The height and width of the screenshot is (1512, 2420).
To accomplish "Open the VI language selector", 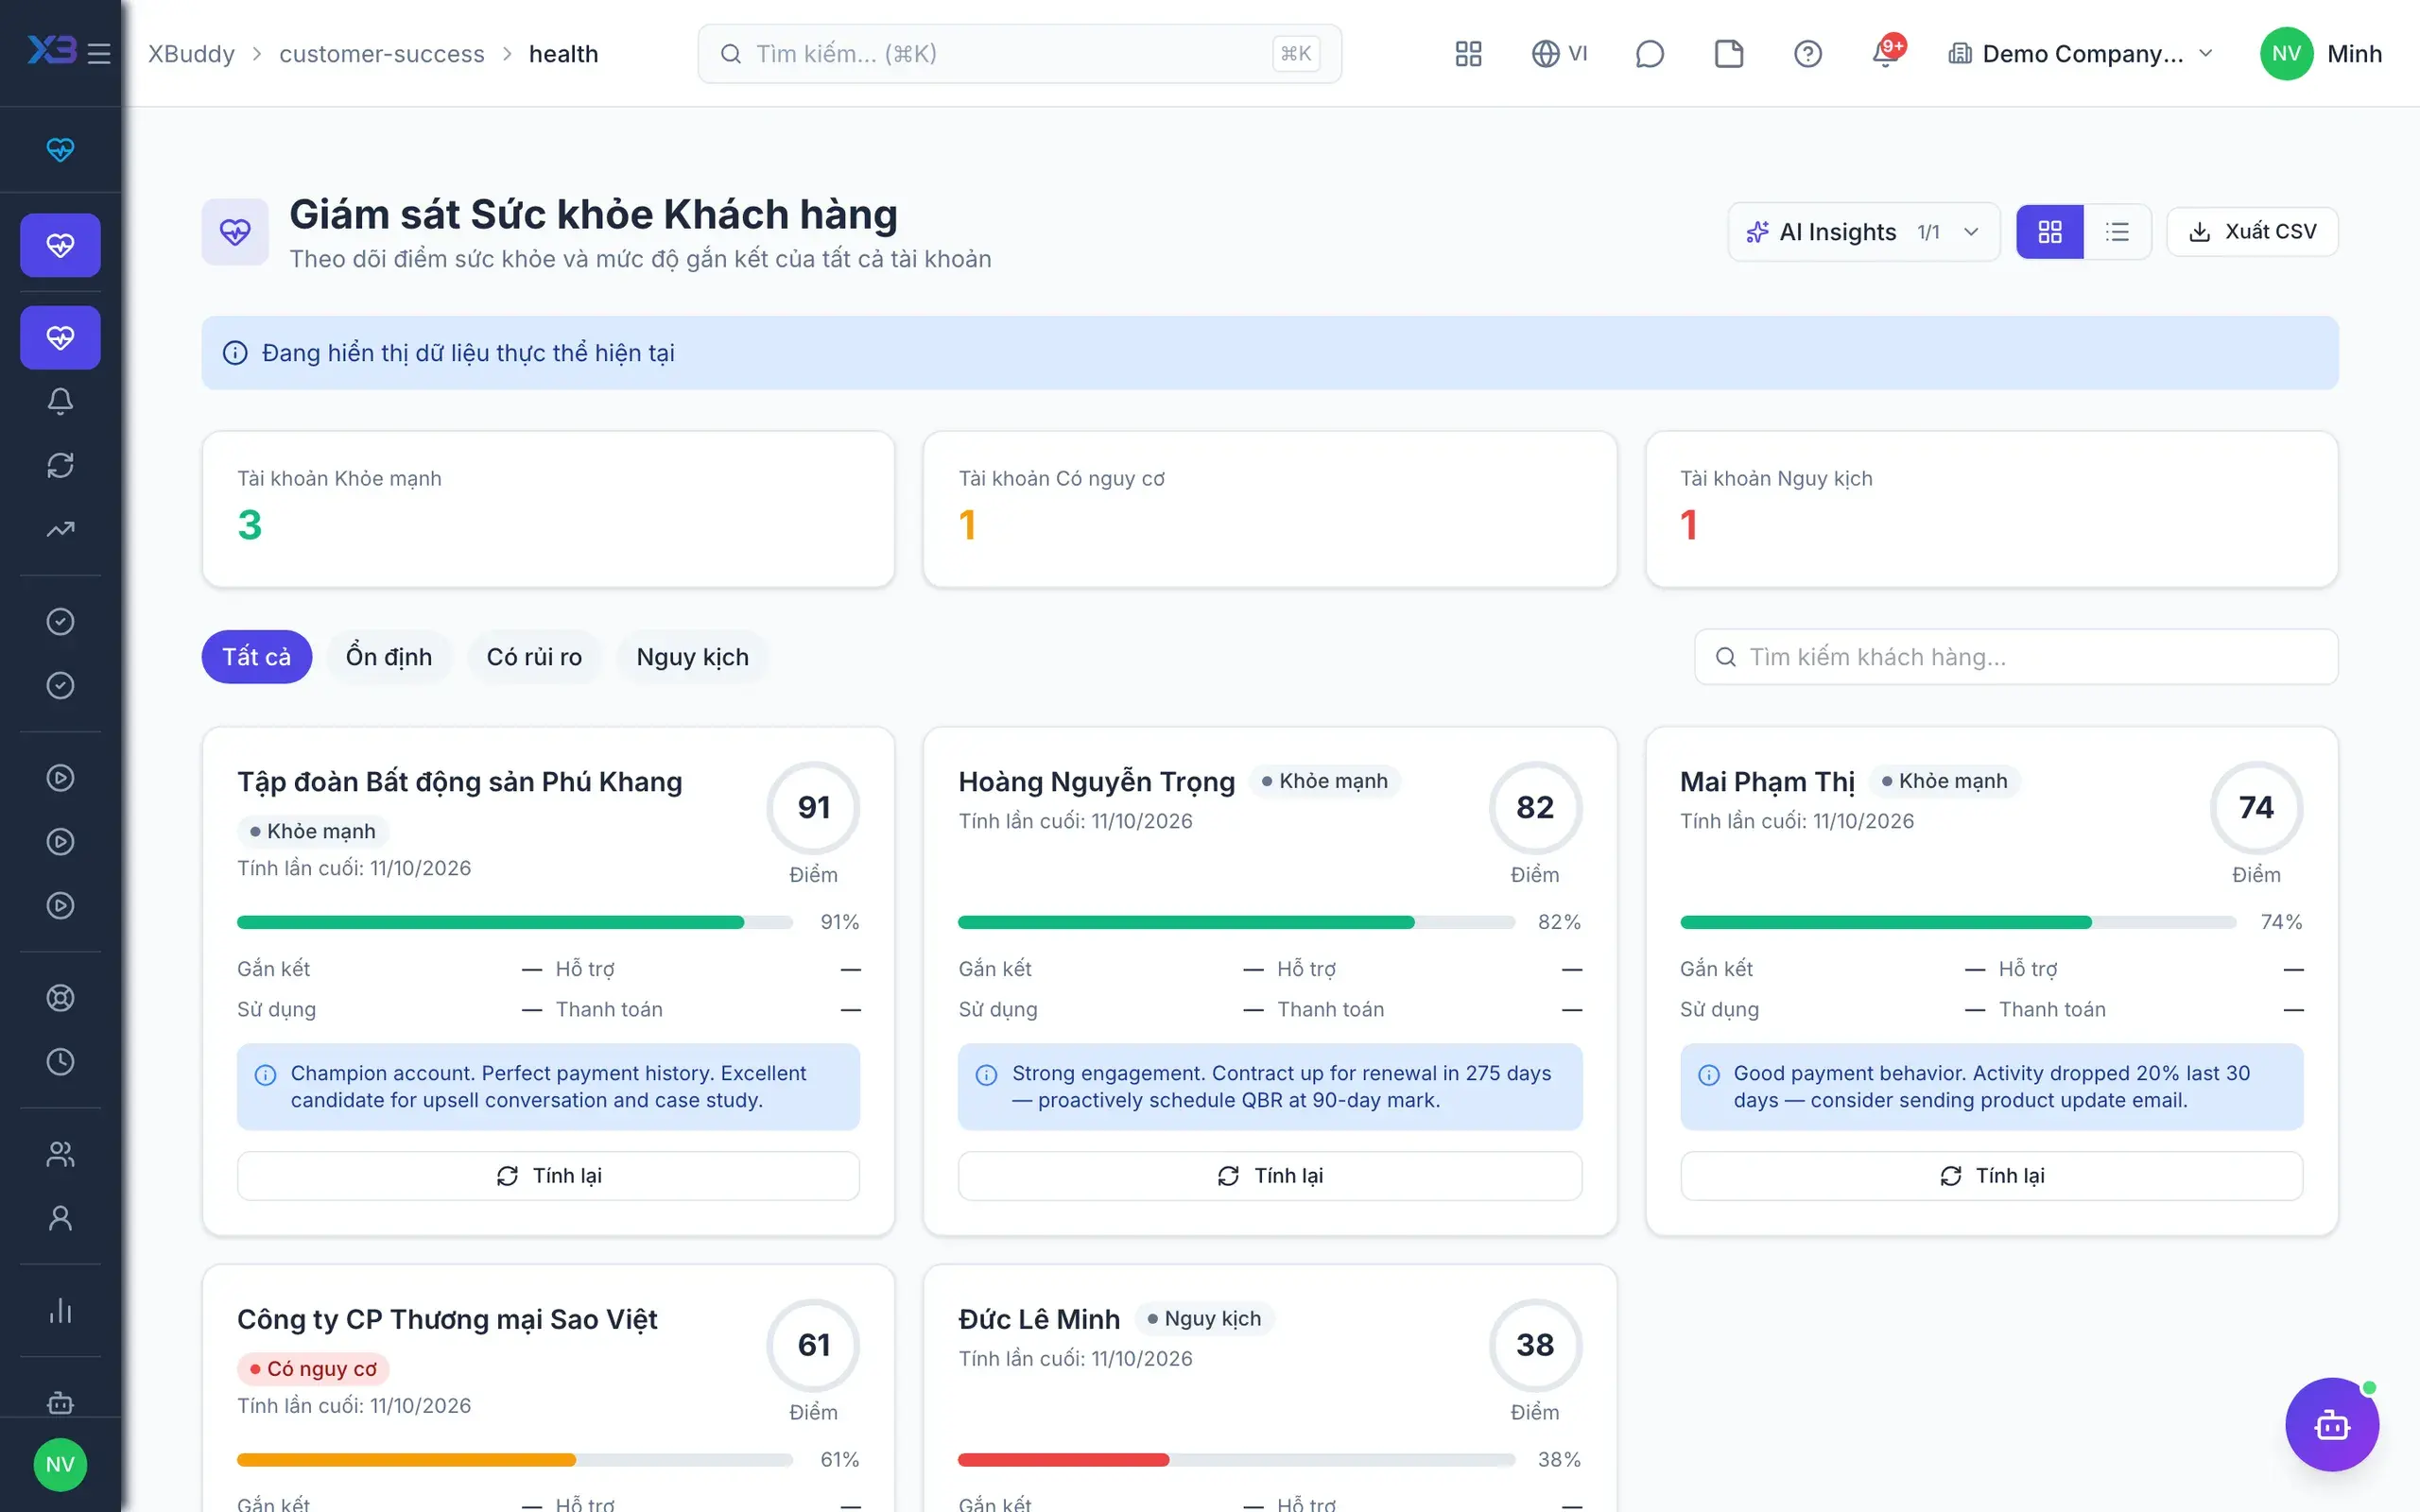I will (1559, 53).
